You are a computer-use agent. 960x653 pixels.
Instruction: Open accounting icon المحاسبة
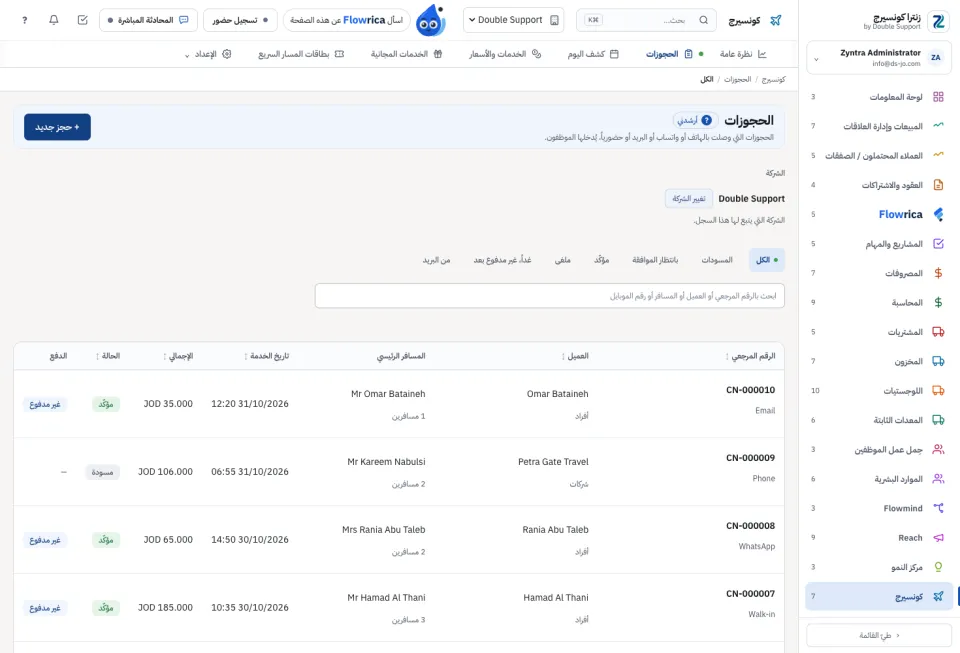click(x=938, y=302)
